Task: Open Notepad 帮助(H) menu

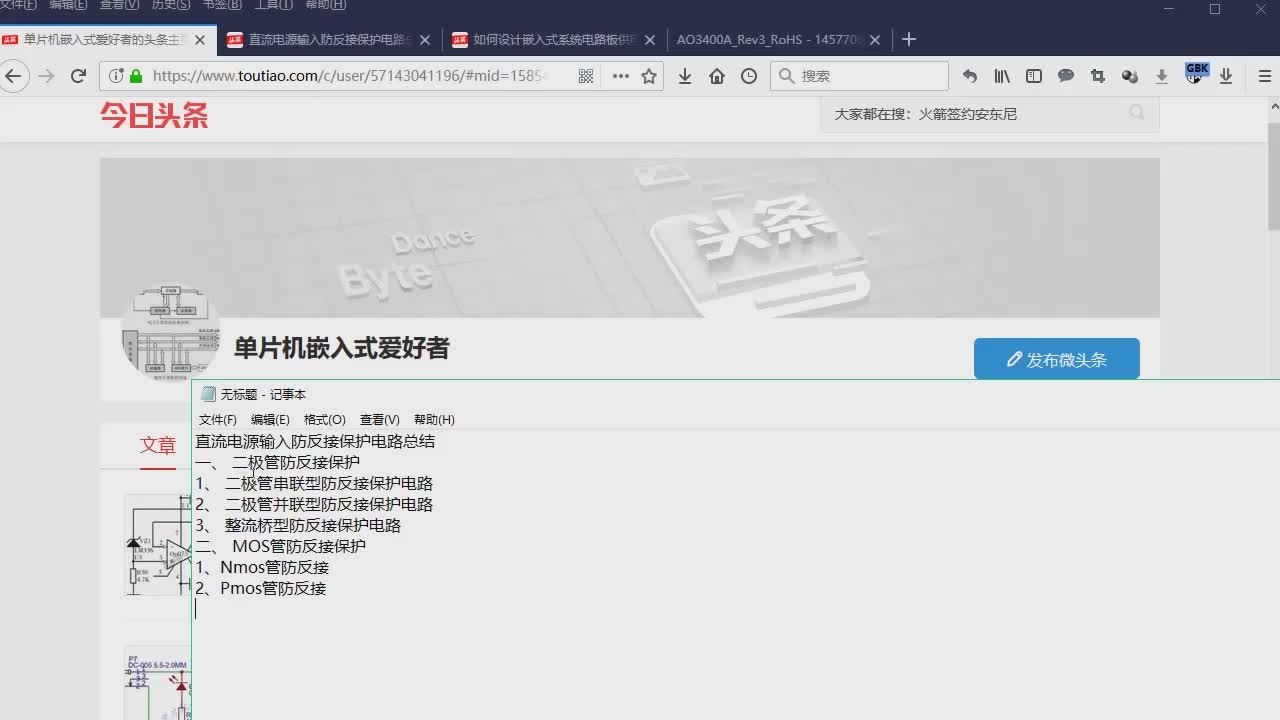Action: click(x=434, y=420)
